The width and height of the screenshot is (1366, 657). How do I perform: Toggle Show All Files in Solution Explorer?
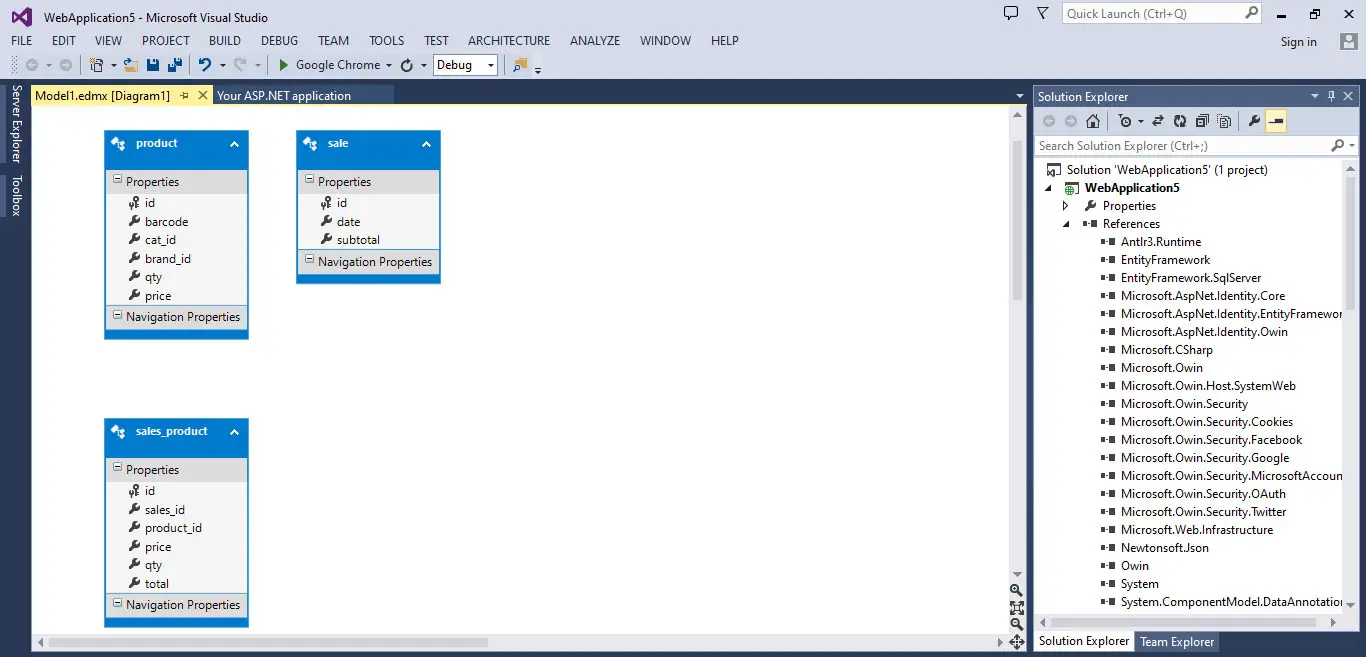1224,121
